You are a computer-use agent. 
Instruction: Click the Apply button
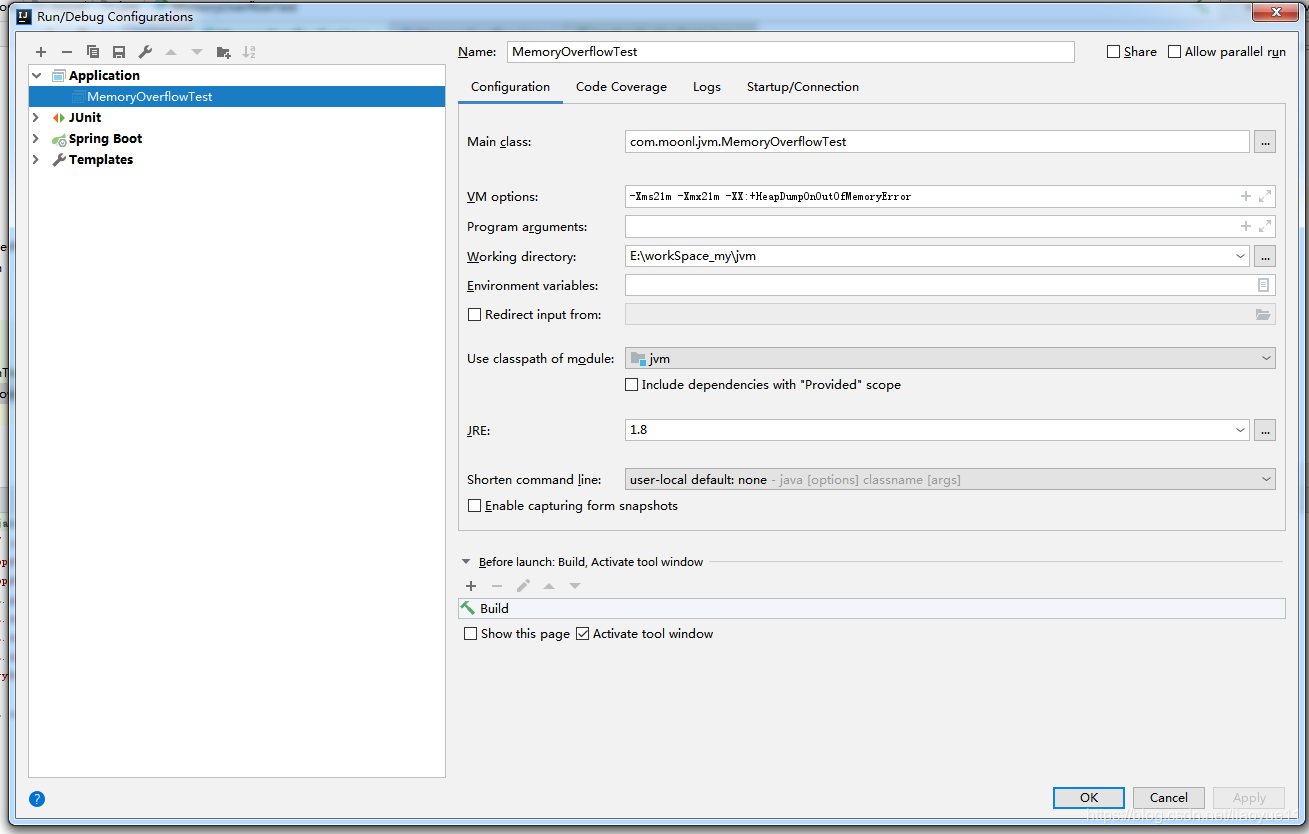(x=1249, y=797)
